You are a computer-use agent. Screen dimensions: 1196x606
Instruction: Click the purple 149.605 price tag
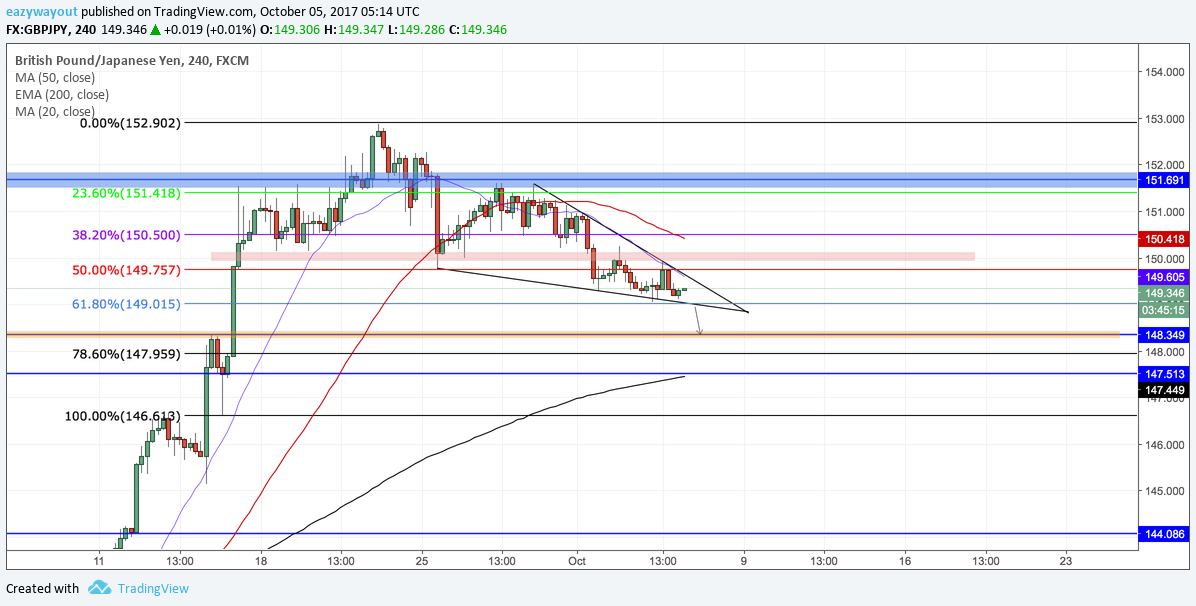[x=1164, y=277]
